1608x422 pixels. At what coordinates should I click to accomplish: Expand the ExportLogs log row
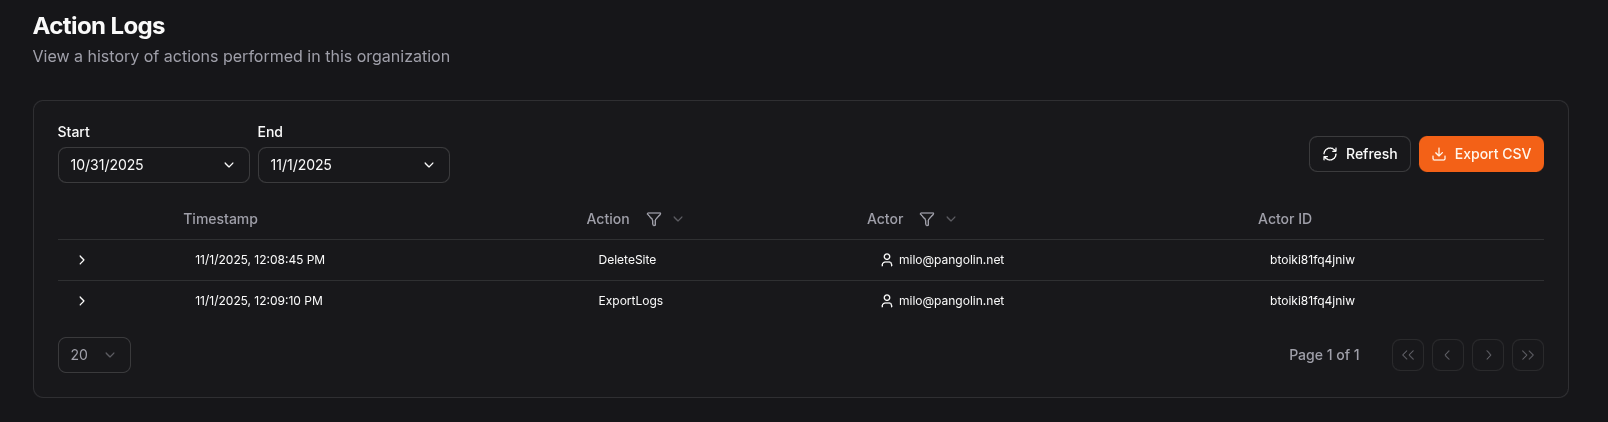[82, 301]
